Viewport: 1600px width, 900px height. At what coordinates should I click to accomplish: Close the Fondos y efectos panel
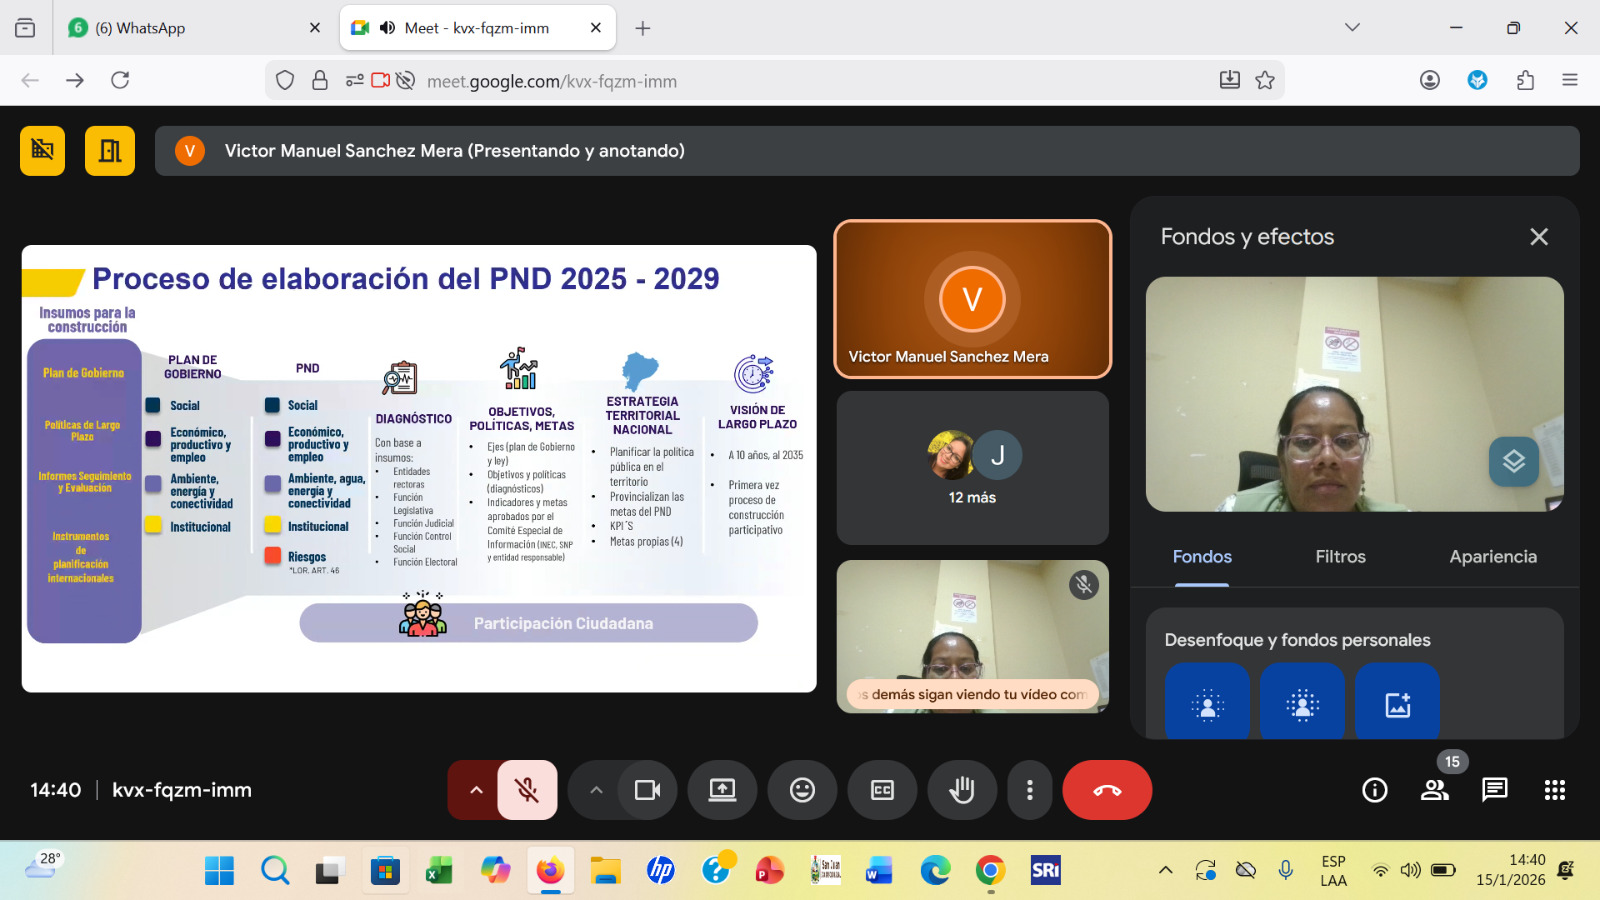pos(1539,237)
